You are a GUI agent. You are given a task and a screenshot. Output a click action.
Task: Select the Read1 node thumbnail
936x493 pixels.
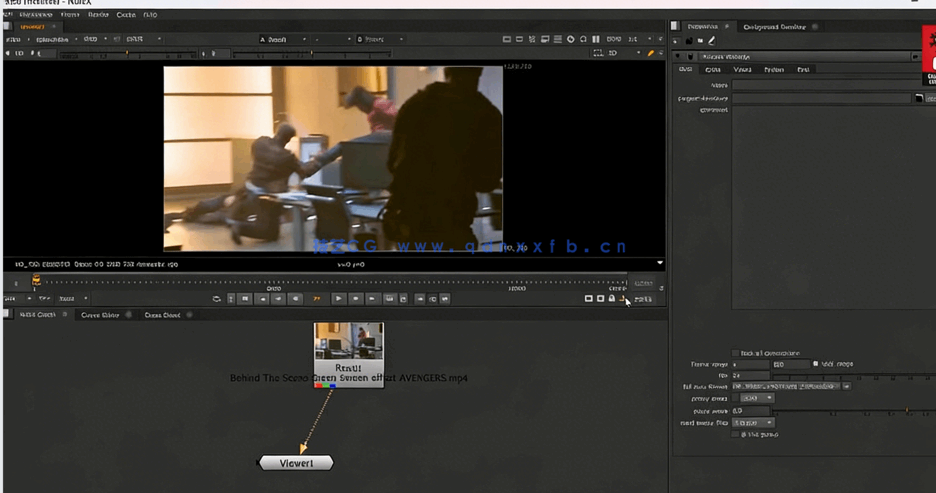(348, 342)
